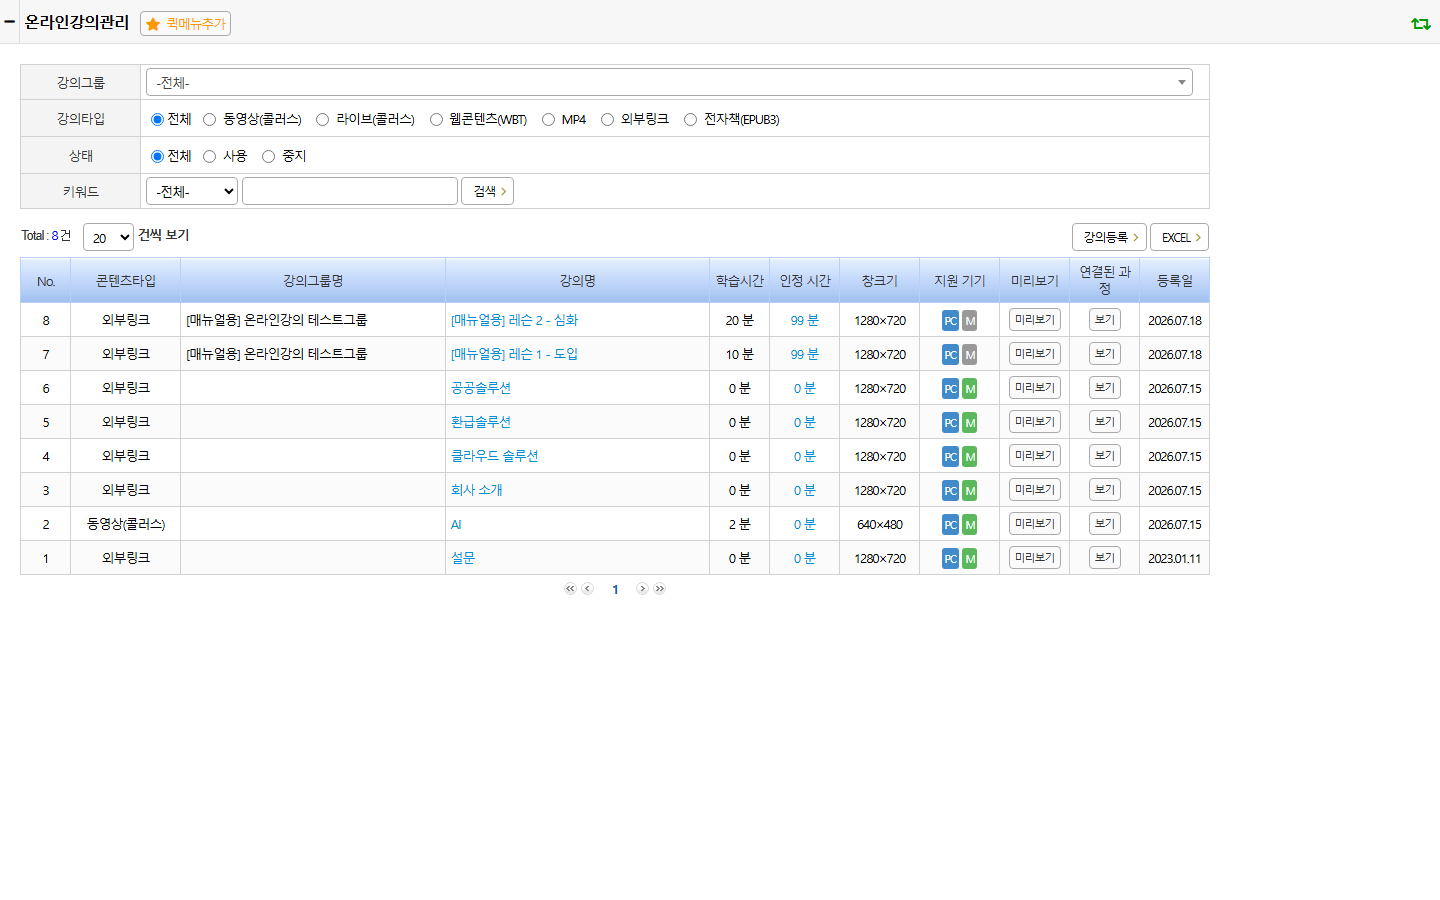Click the green refresh arrows icon
This screenshot has width=1440, height=900.
[1420, 23]
